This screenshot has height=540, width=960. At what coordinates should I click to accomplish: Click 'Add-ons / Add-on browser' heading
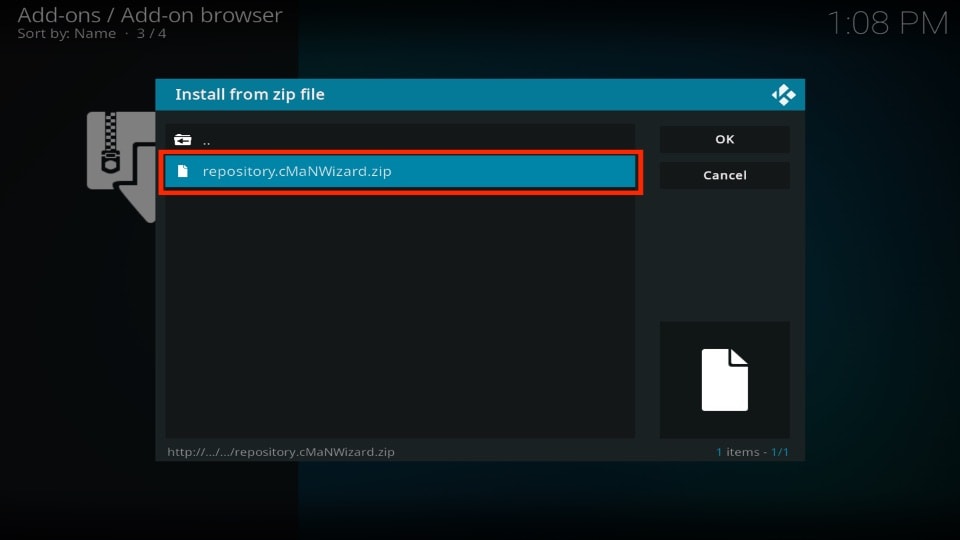click(150, 15)
